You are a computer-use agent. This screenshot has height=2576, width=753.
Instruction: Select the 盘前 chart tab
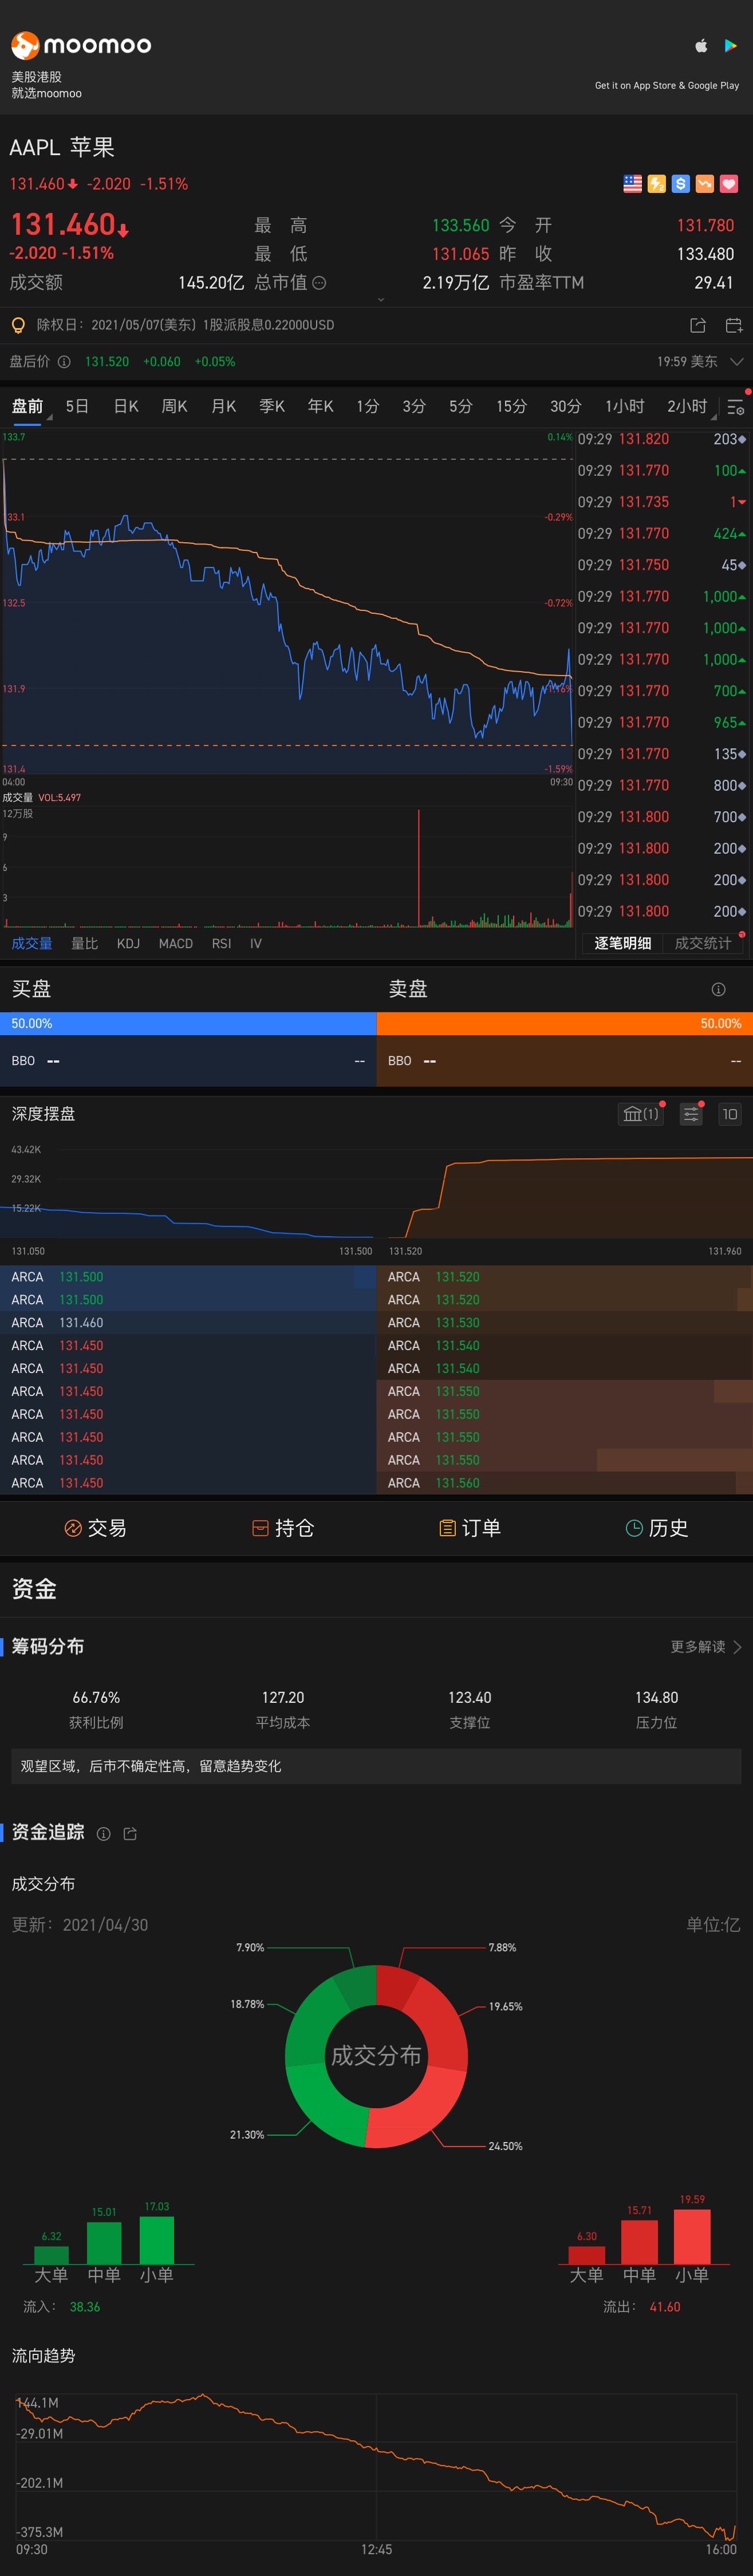click(x=27, y=406)
